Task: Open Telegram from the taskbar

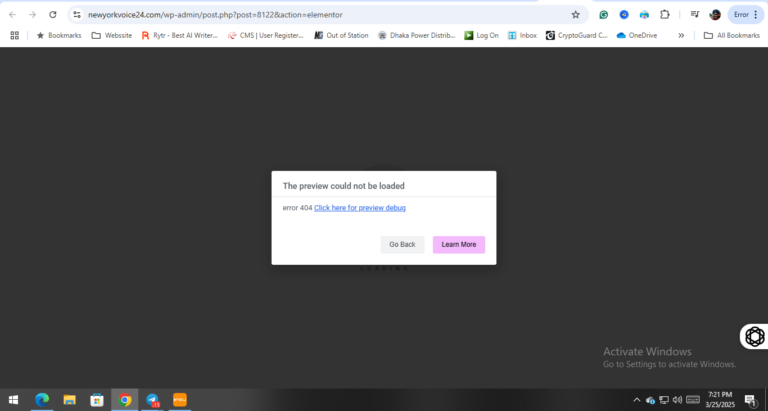Action: [152, 400]
